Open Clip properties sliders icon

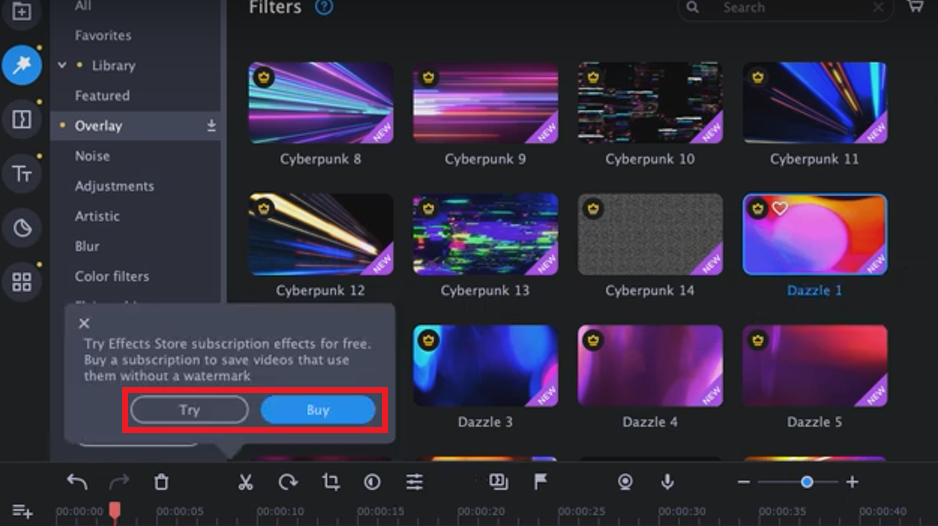[x=414, y=482]
